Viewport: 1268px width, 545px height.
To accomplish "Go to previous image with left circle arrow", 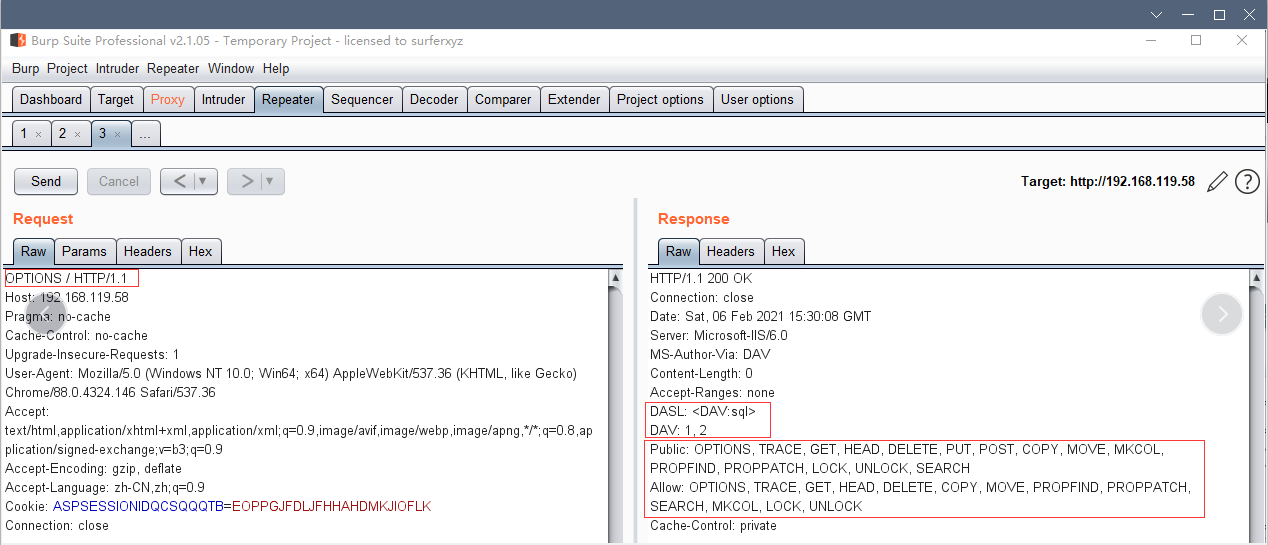I will pyautogui.click(x=45, y=313).
